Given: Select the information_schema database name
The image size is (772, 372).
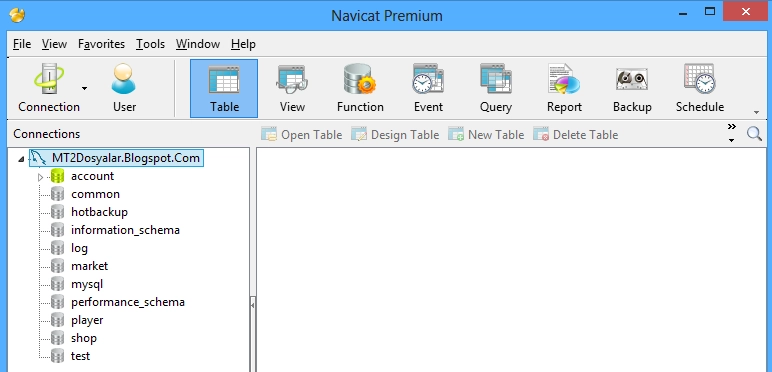Looking at the screenshot, I should tap(125, 230).
